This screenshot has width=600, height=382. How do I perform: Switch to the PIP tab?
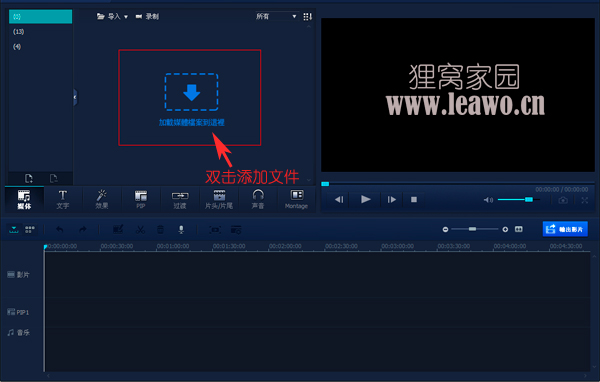coord(141,199)
